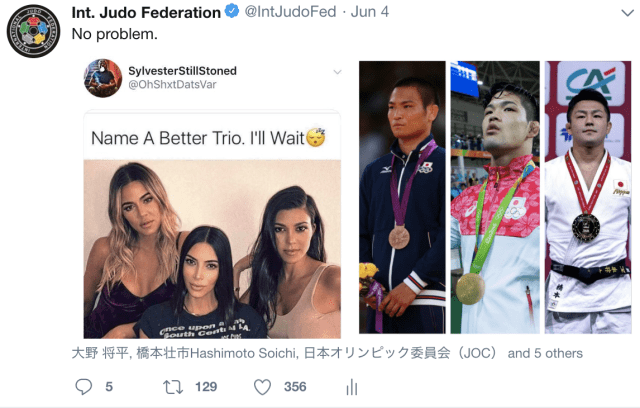Click tagged name Hashimoto Soichi

[x=243, y=353]
